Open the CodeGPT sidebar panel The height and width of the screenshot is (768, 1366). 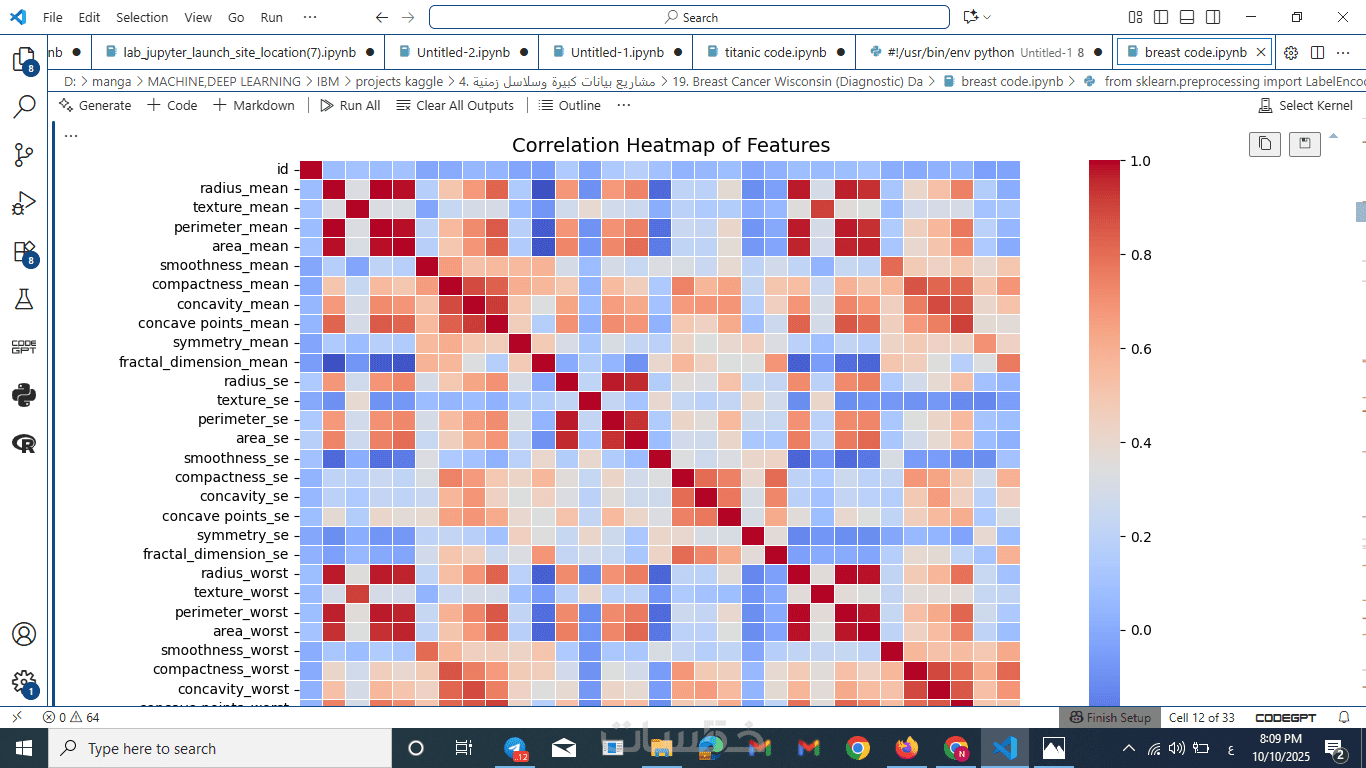(24, 347)
